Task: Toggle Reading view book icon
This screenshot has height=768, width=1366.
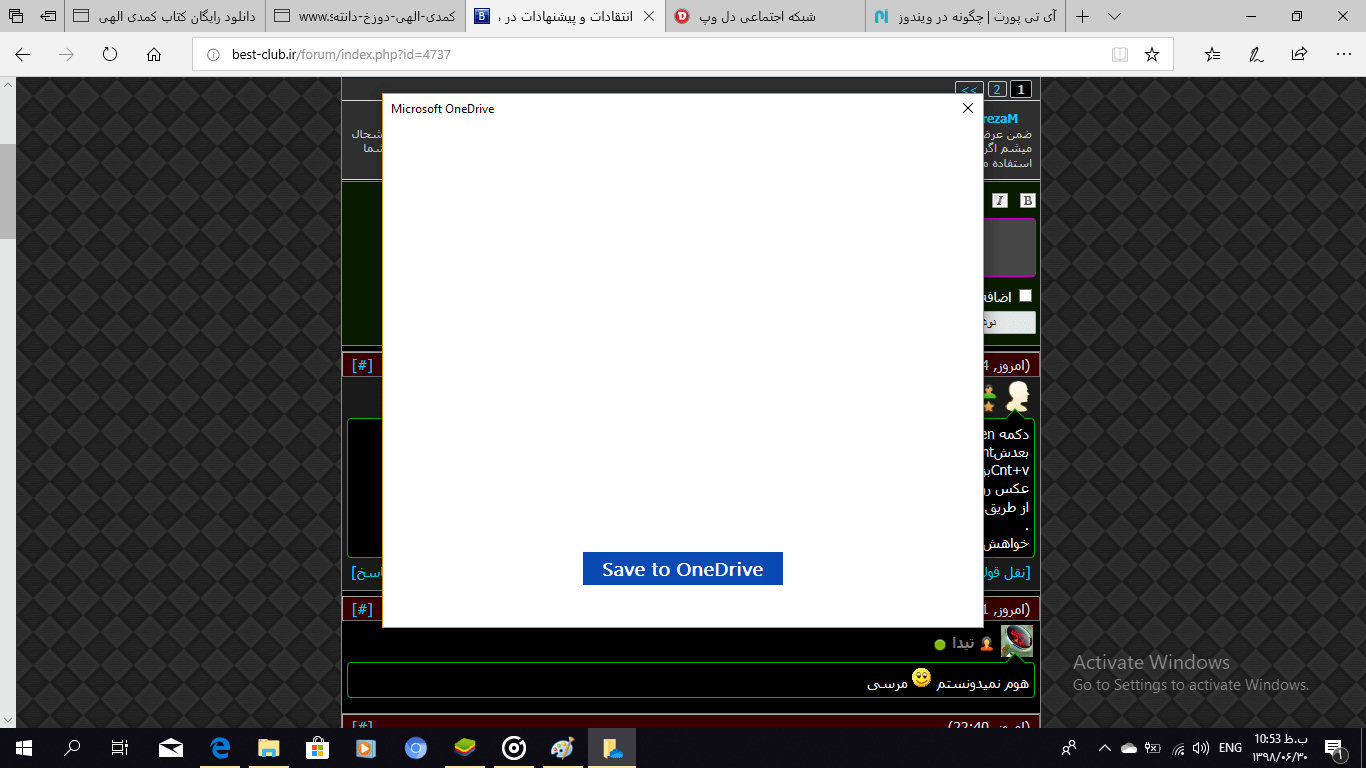Action: coord(1120,55)
